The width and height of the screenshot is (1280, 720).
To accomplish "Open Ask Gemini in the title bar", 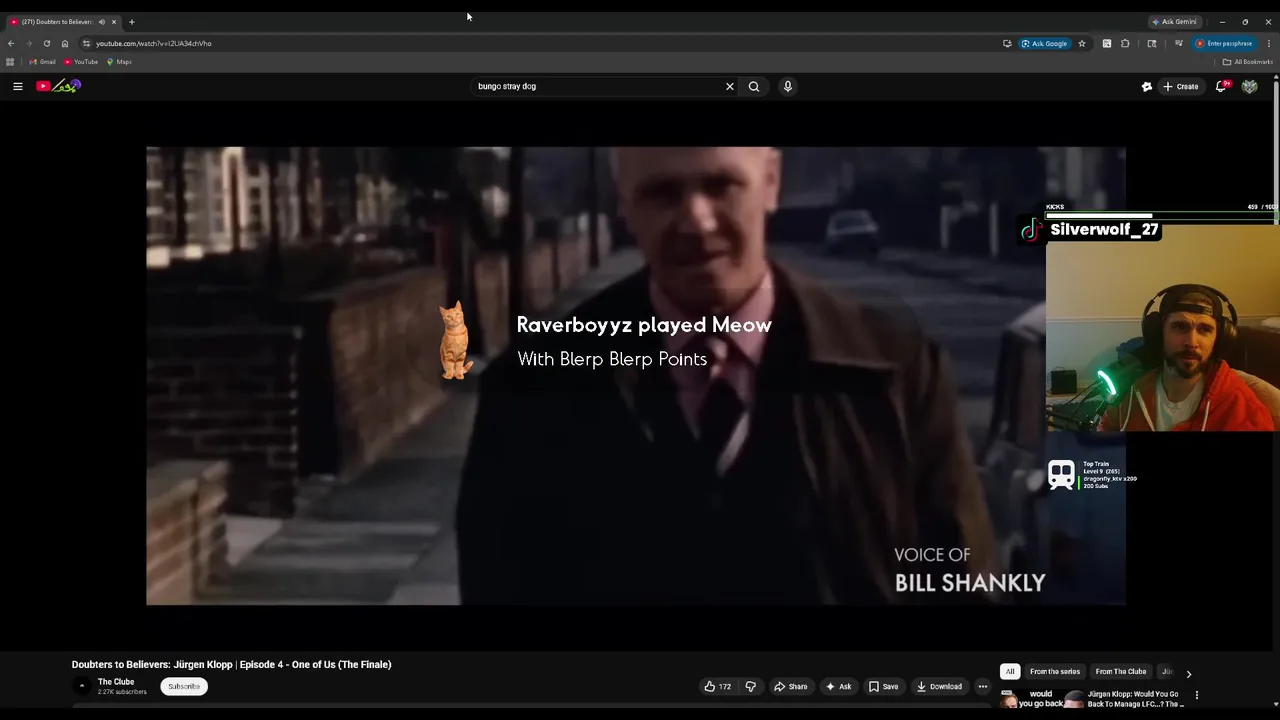I will (1174, 22).
